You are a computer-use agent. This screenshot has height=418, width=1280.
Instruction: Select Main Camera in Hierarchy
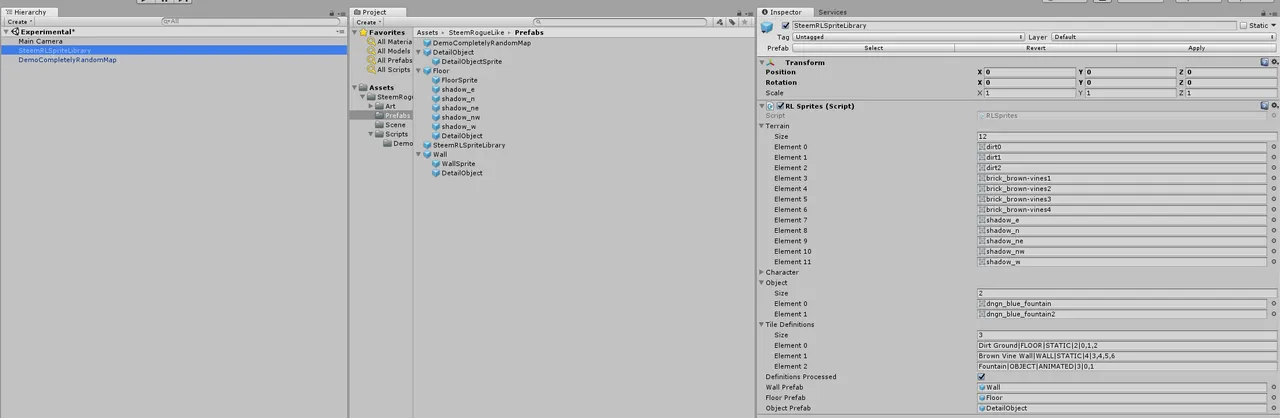40,41
